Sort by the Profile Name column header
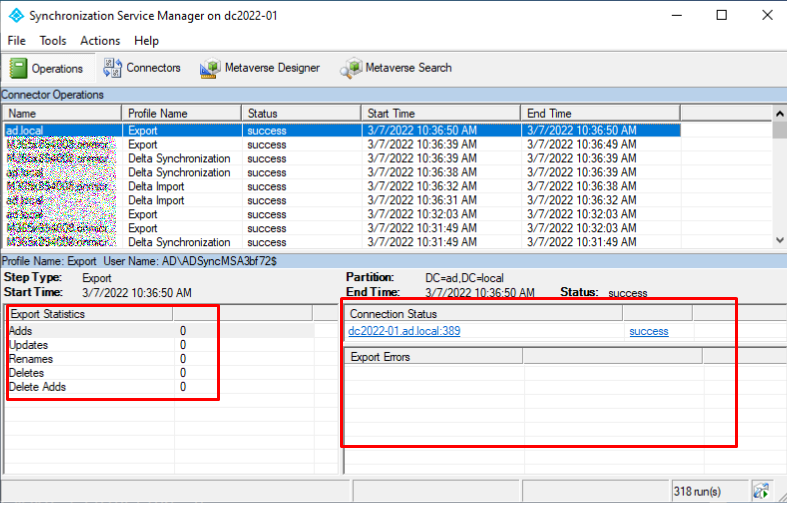This screenshot has width=787, height=506. pyautogui.click(x=180, y=113)
